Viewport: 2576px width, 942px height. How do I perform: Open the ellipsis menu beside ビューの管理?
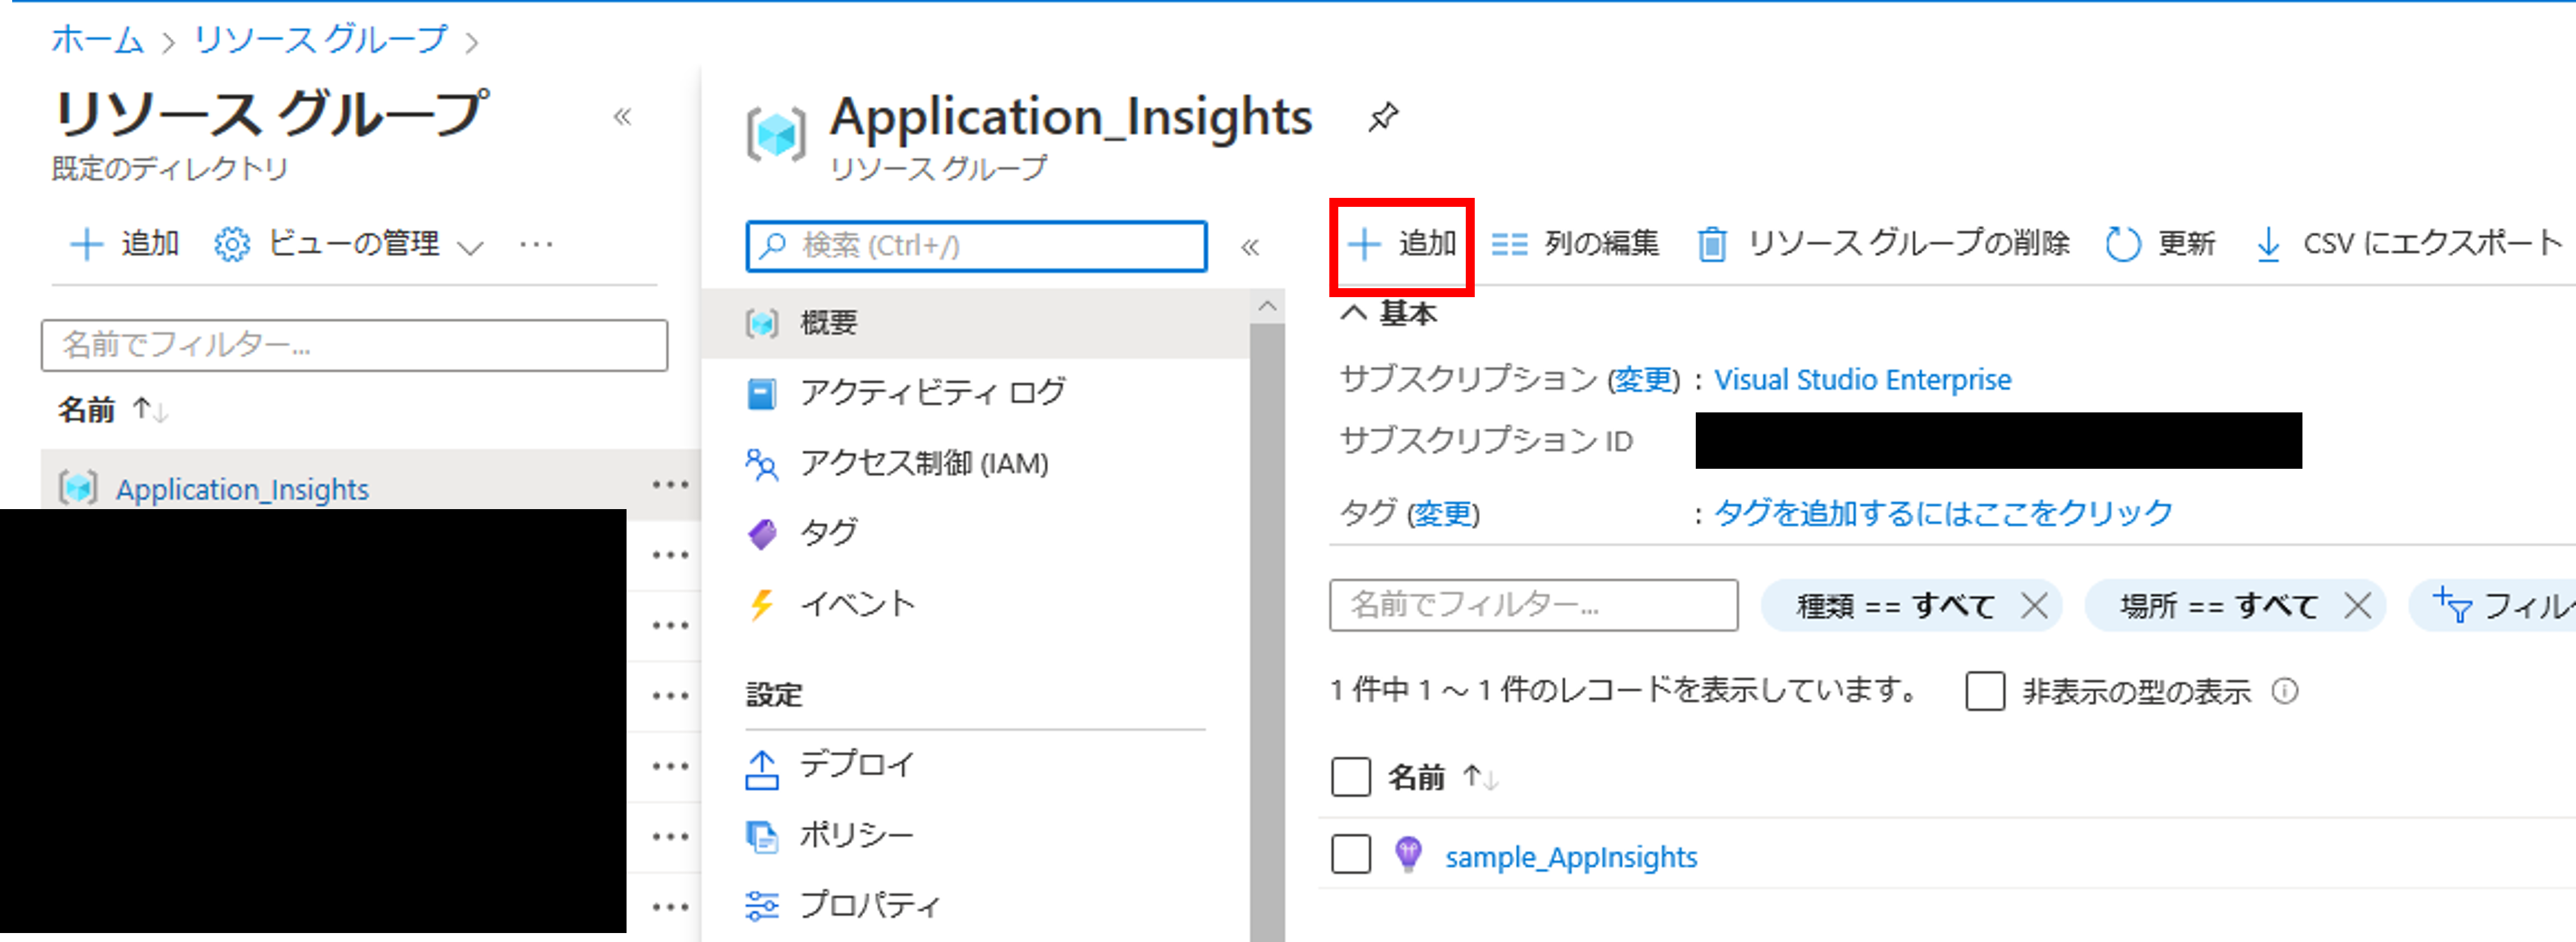pos(536,244)
